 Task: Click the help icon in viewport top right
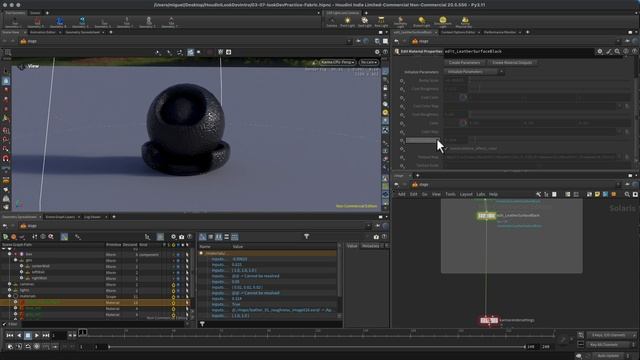pos(385,52)
